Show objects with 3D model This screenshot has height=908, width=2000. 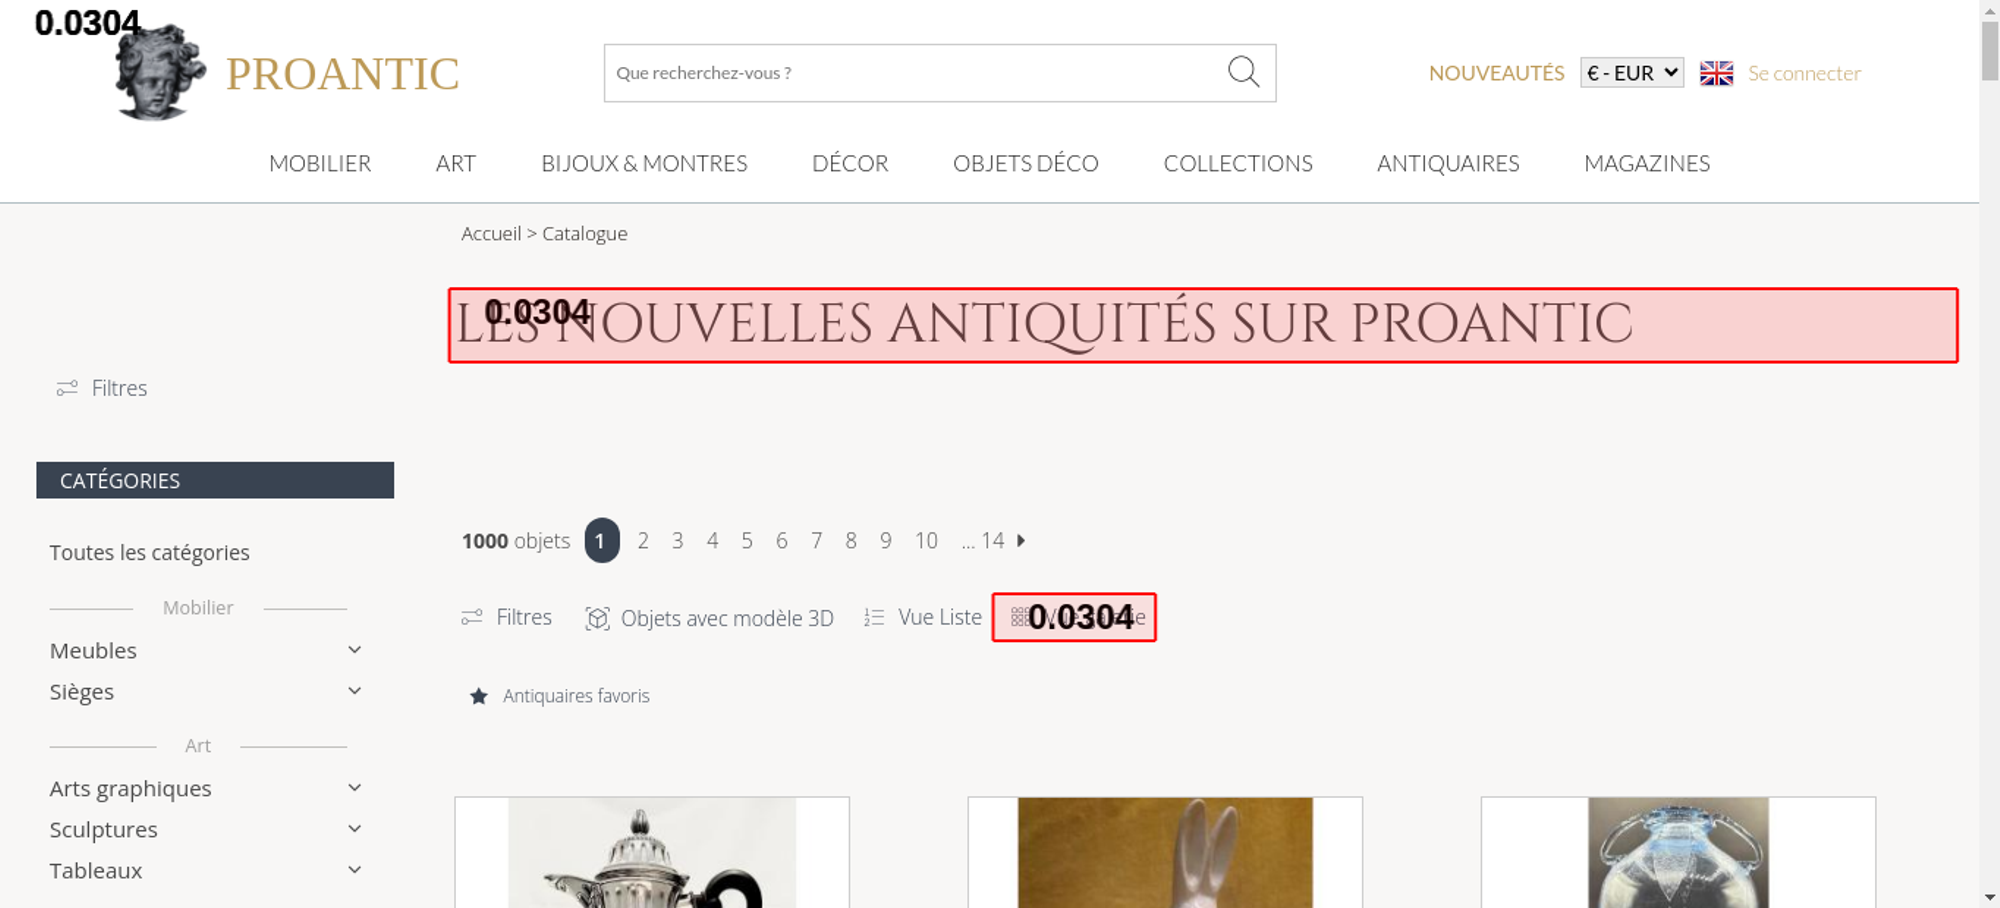[709, 618]
